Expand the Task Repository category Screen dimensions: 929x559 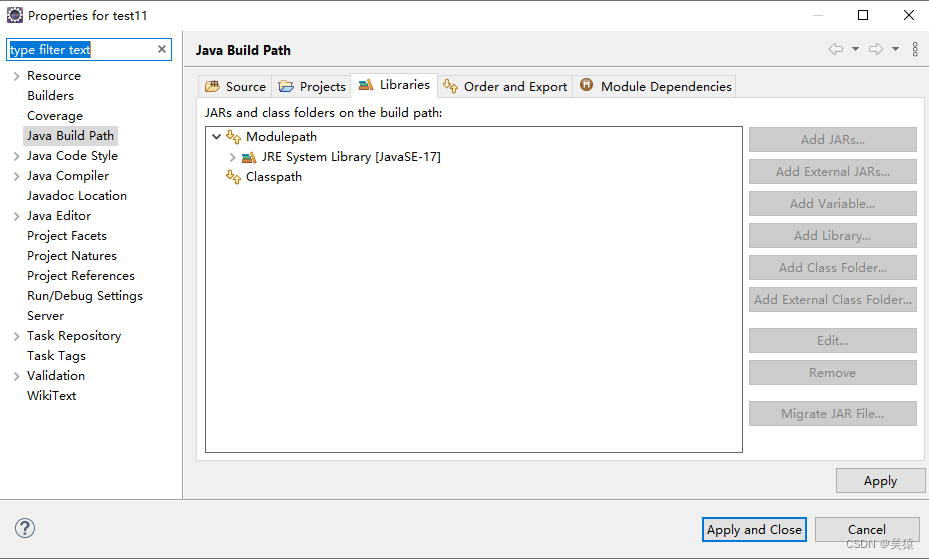(x=17, y=336)
